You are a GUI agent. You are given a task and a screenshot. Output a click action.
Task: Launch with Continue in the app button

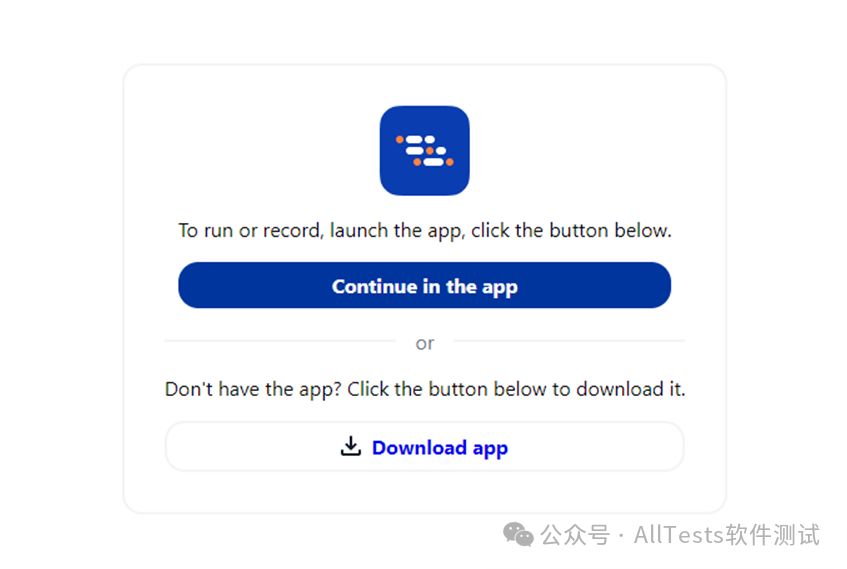click(425, 285)
